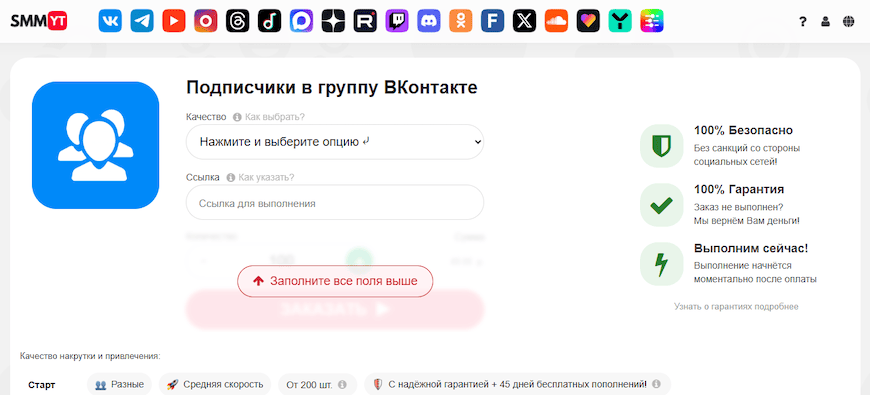Image resolution: width=870 pixels, height=395 pixels.
Task: Open the Twitch services icon
Action: 397,21
